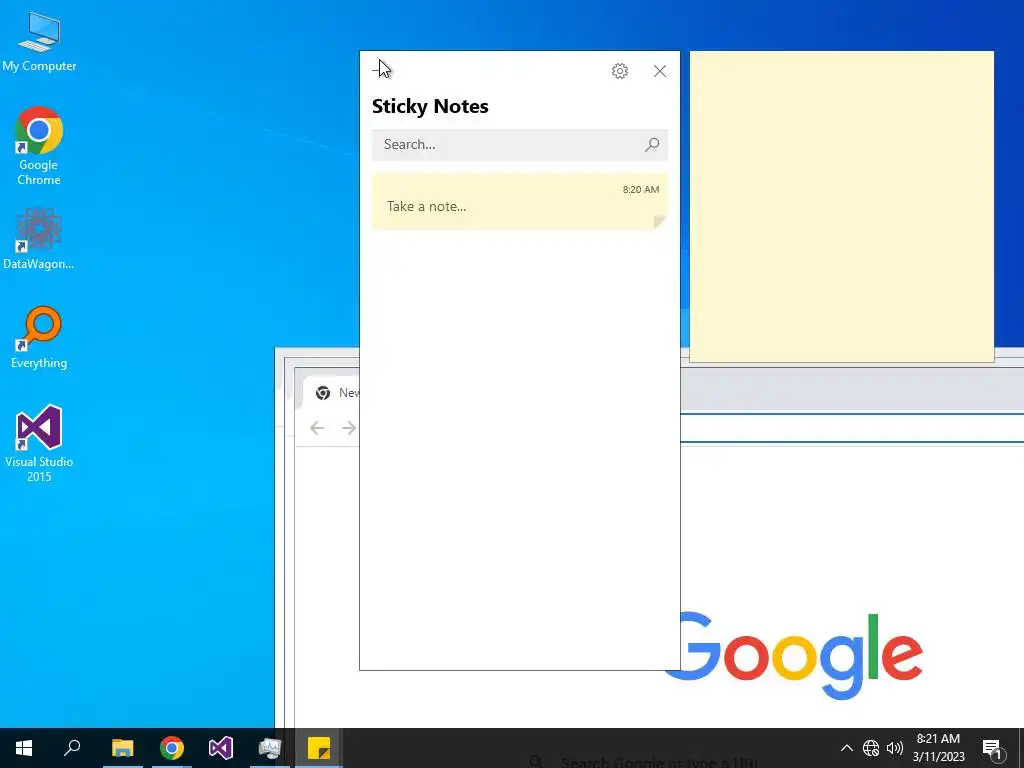Open taskbar search magnifier
This screenshot has height=768, width=1024.
72,748
